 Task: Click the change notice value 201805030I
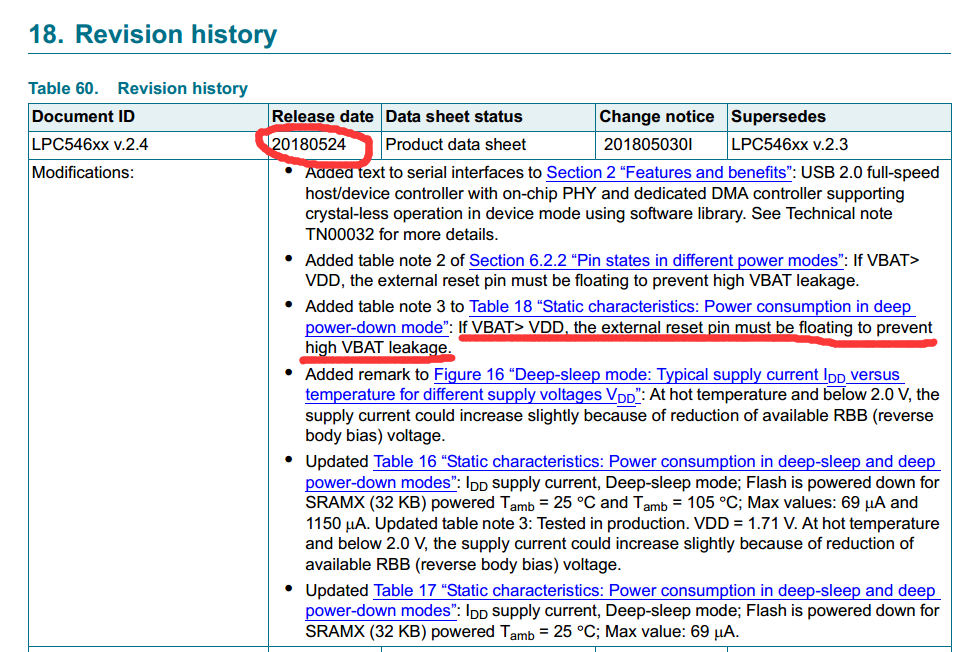648,145
